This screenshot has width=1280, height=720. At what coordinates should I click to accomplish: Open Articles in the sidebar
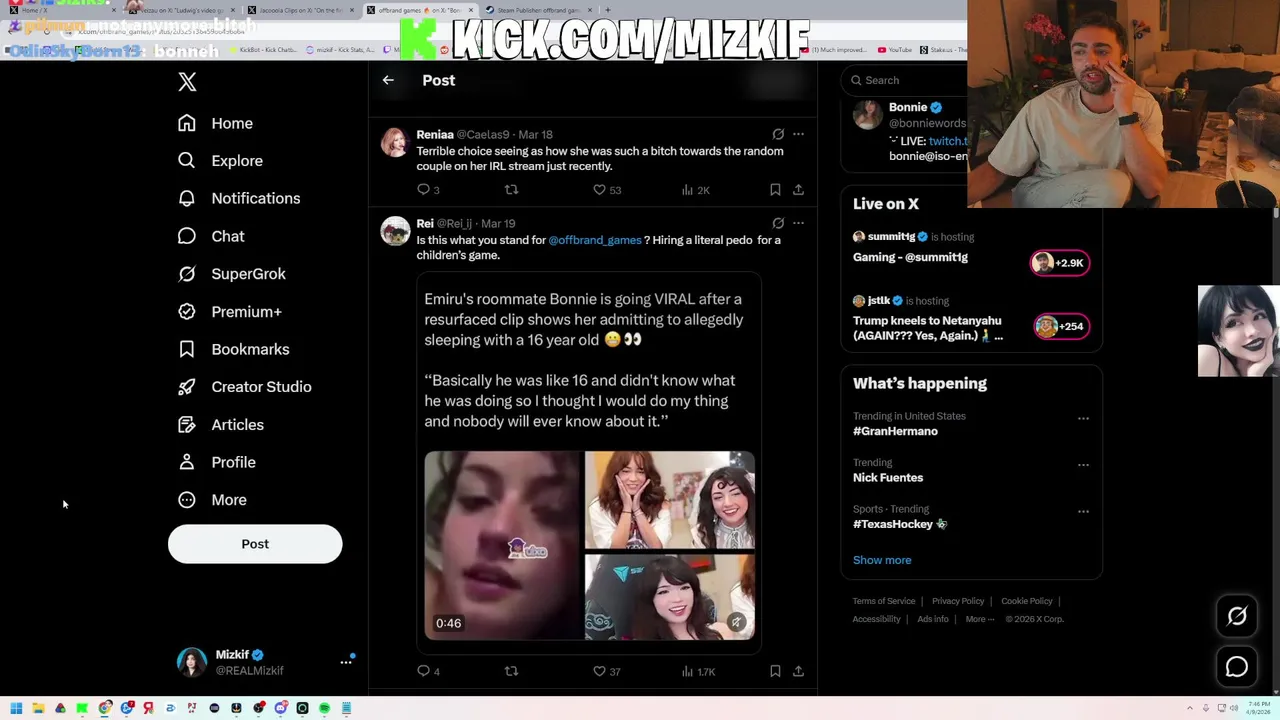click(x=220, y=425)
